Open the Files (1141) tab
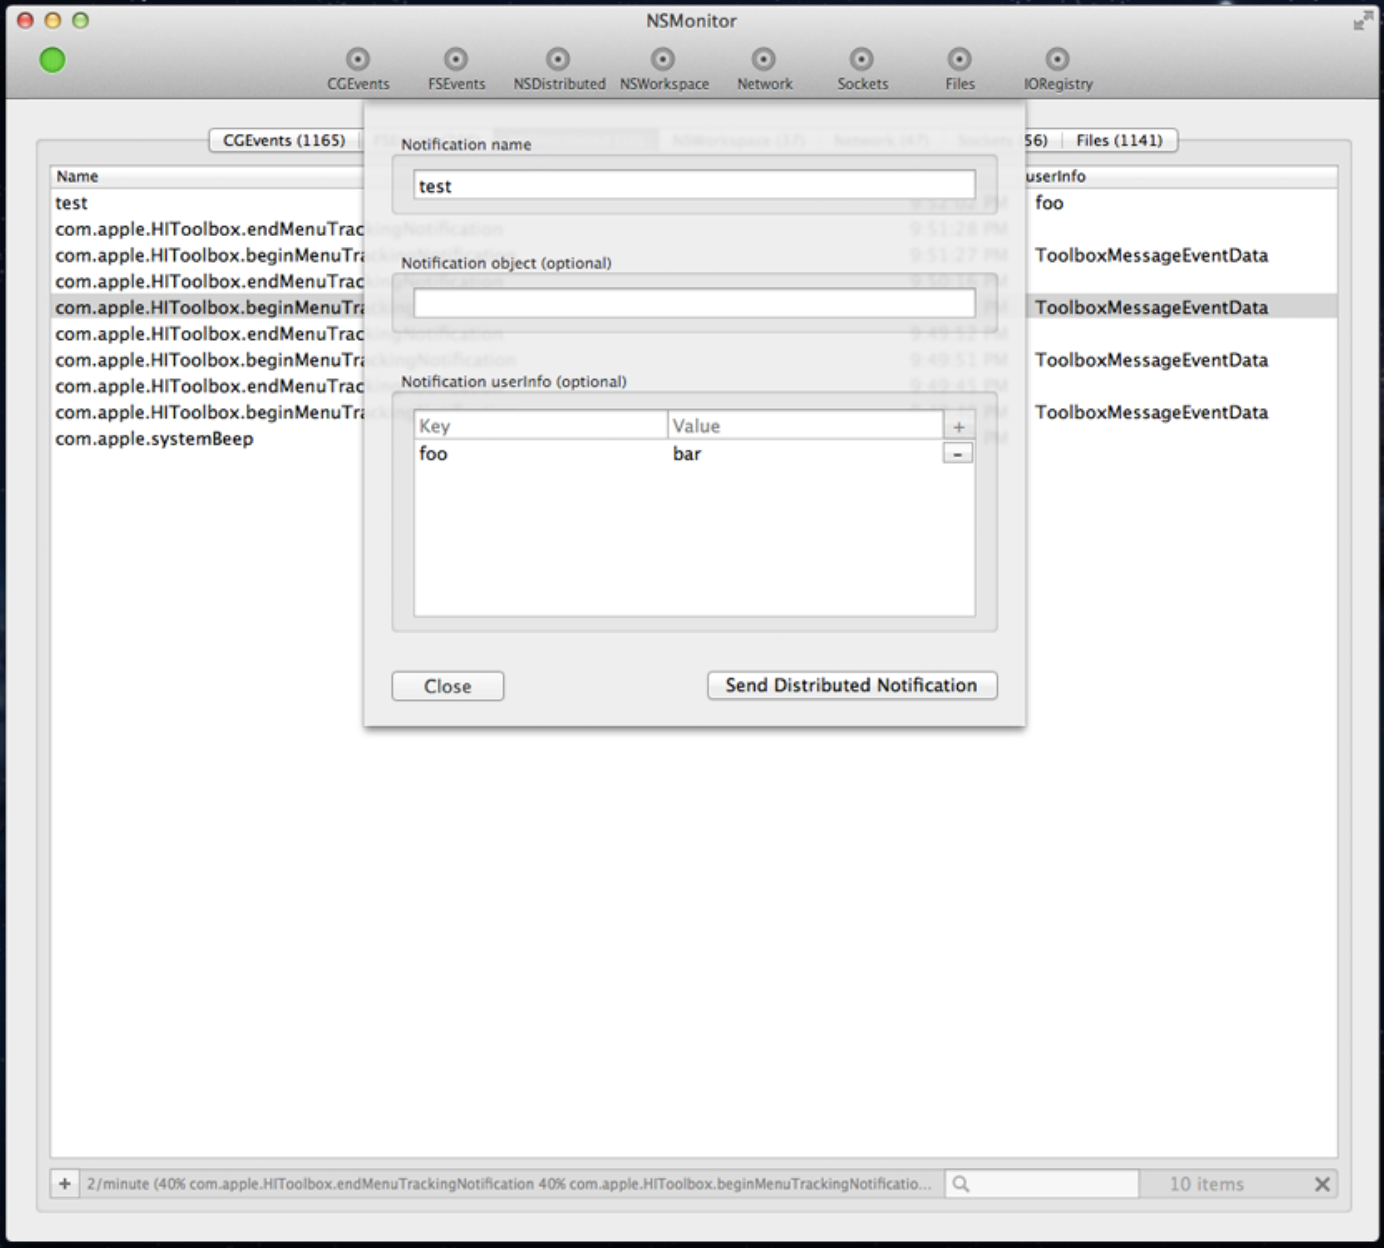Viewport: 1384px width, 1248px height. 1119,140
